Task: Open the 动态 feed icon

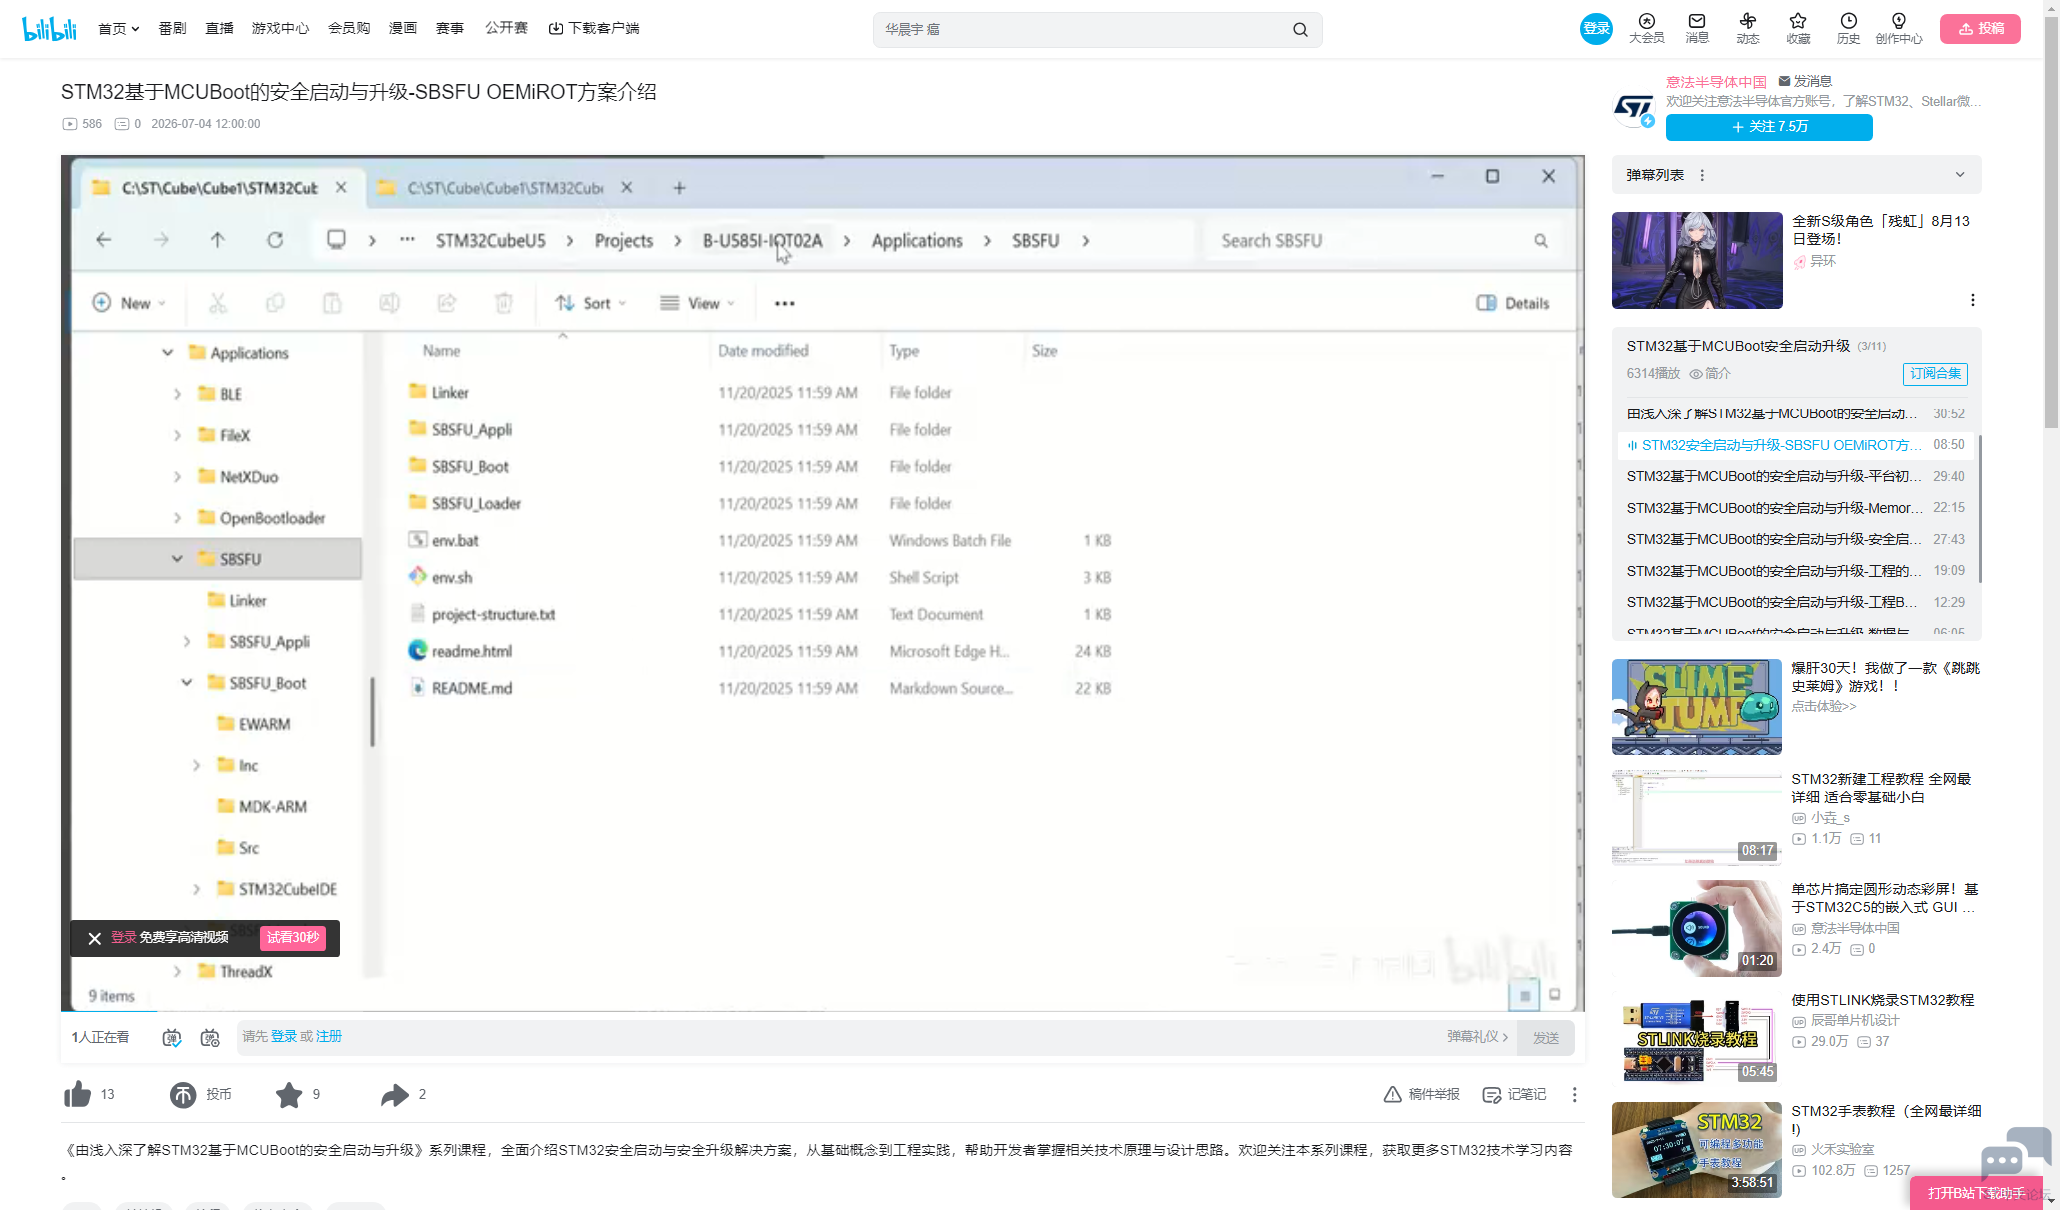Action: click(1747, 28)
